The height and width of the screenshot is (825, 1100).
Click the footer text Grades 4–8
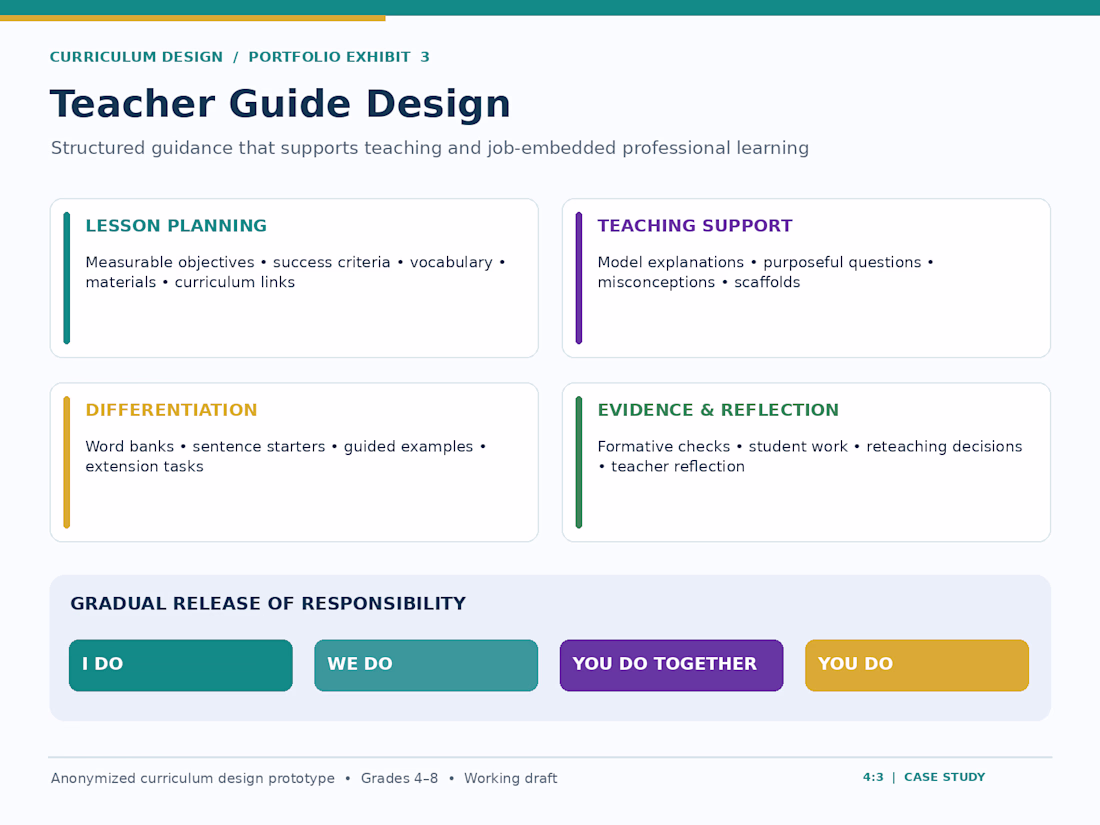click(399, 779)
